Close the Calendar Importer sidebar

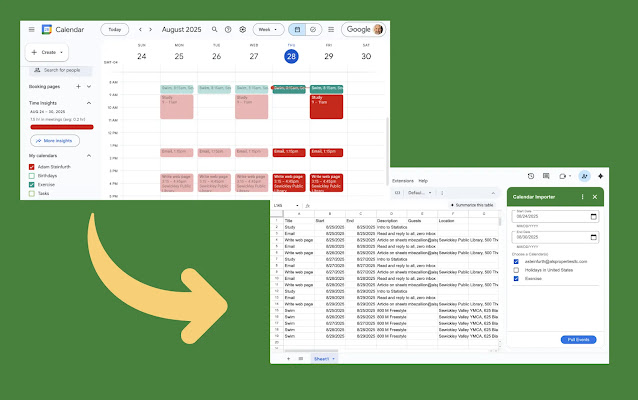[595, 197]
